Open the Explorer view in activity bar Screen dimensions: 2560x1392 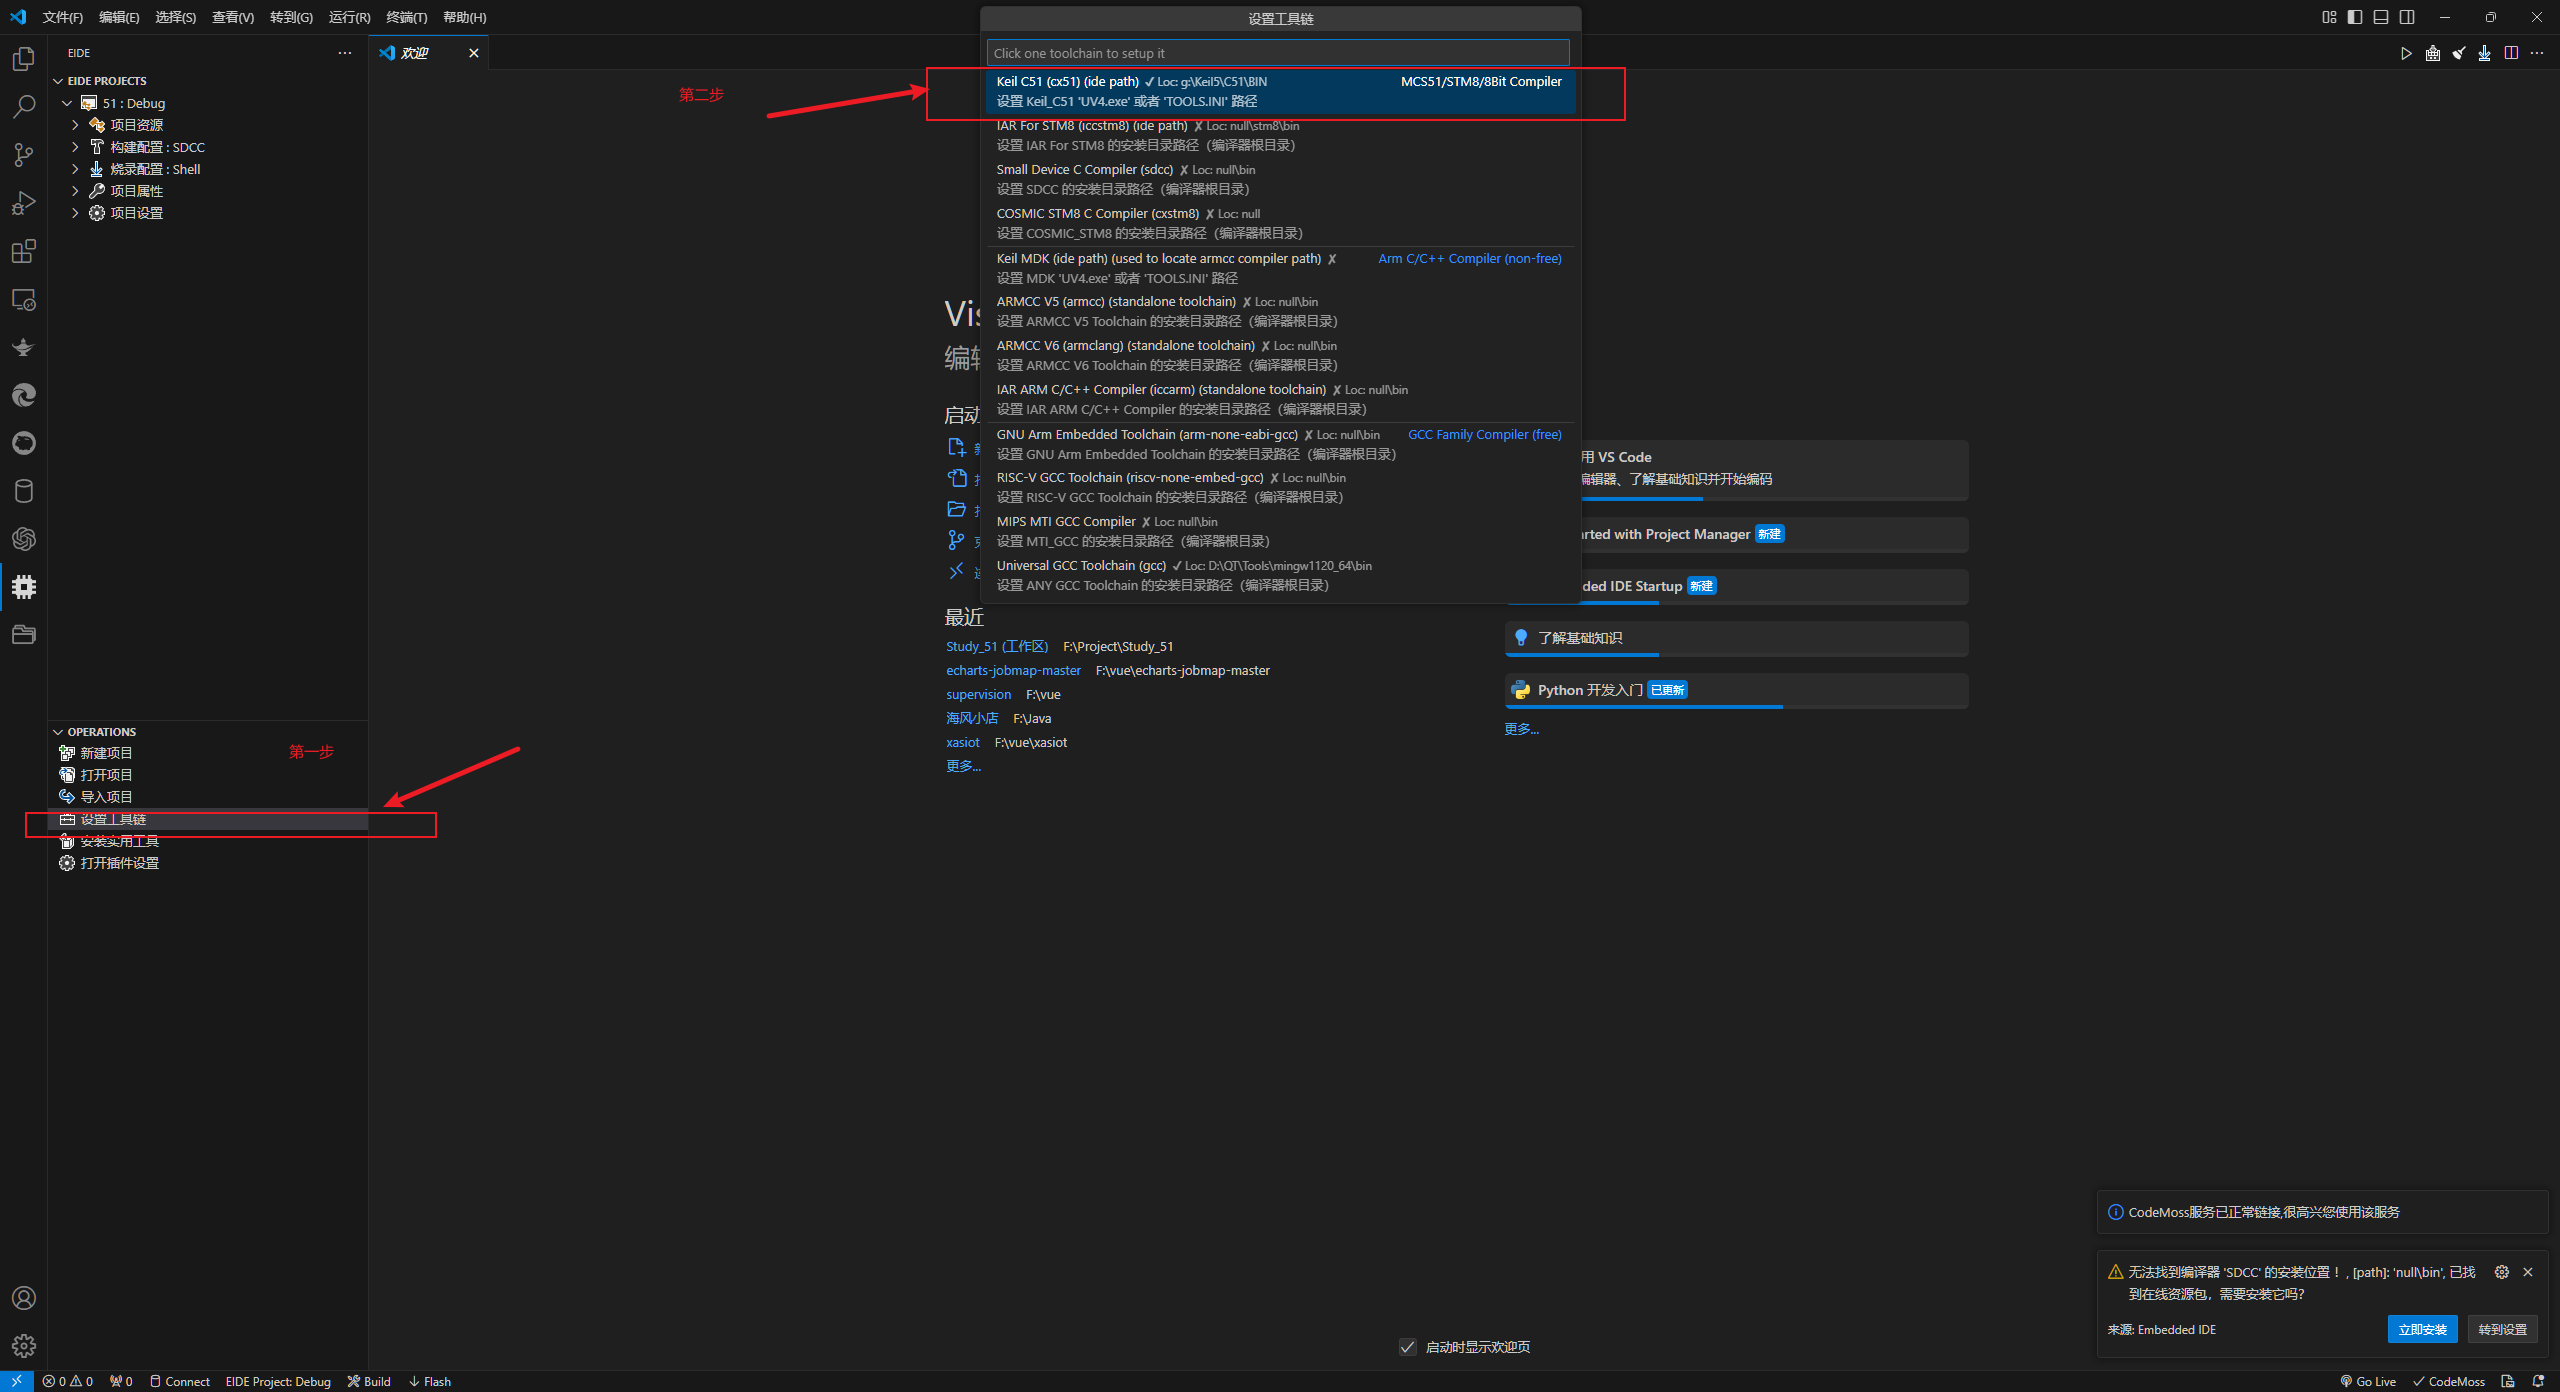click(24, 59)
